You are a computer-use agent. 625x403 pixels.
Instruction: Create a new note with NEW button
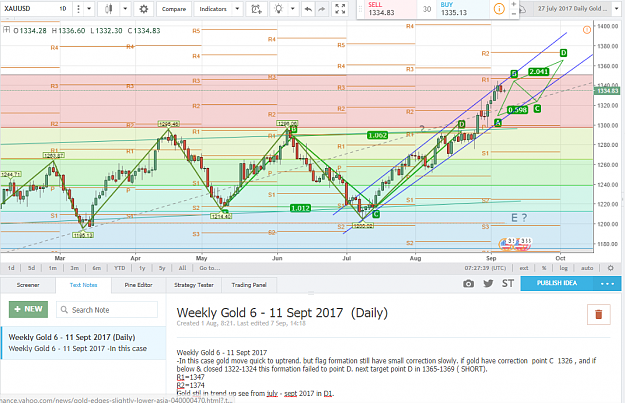pos(28,309)
